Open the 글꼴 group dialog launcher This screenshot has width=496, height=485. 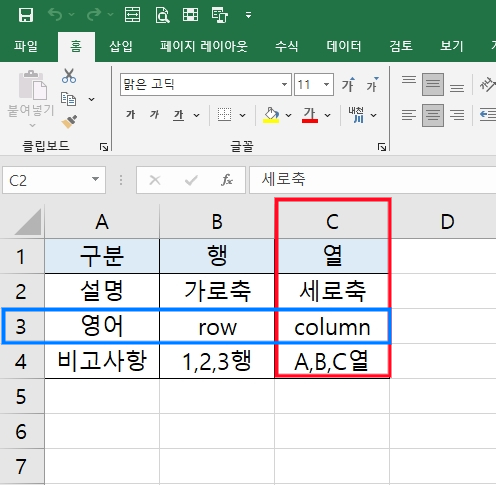(382, 147)
